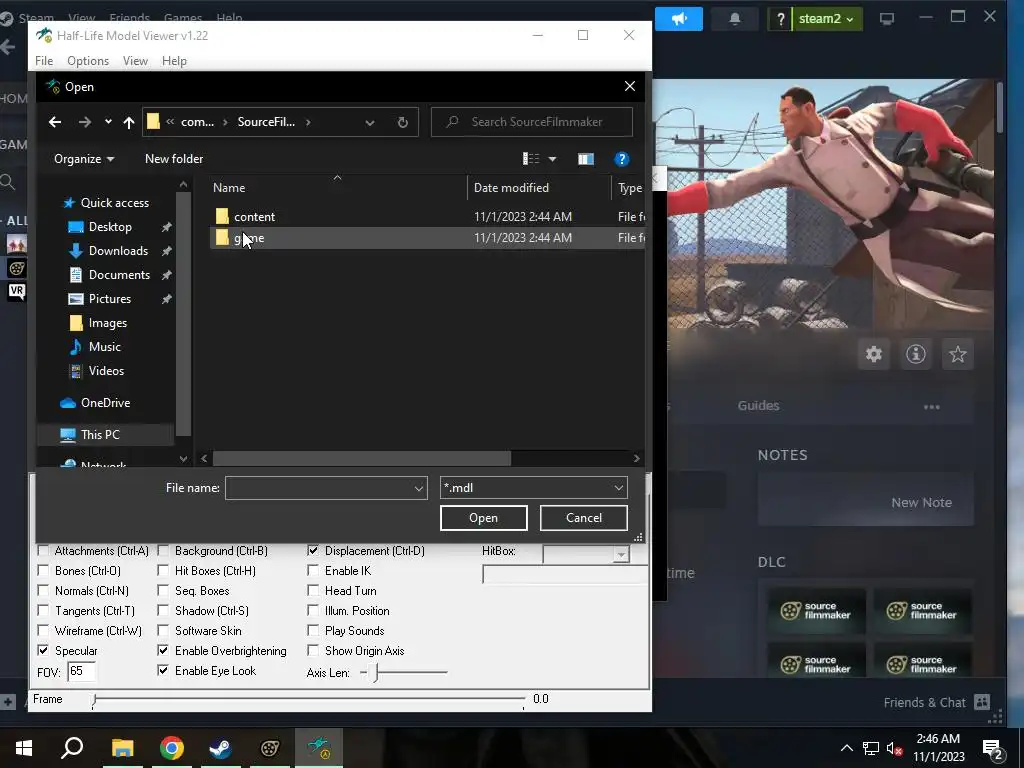Expand view options dropdown arrow
Viewport: 1024px width, 768px height.
(552, 159)
